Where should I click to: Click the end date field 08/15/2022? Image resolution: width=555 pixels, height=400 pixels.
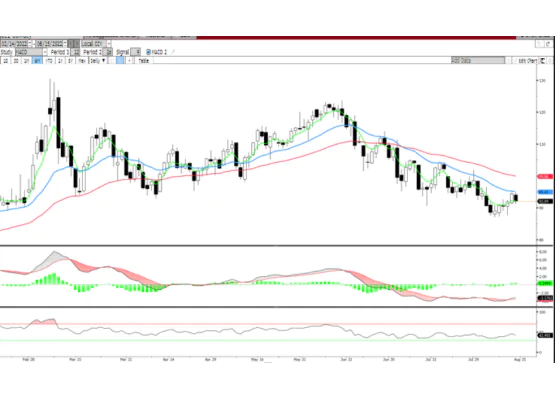50,44
